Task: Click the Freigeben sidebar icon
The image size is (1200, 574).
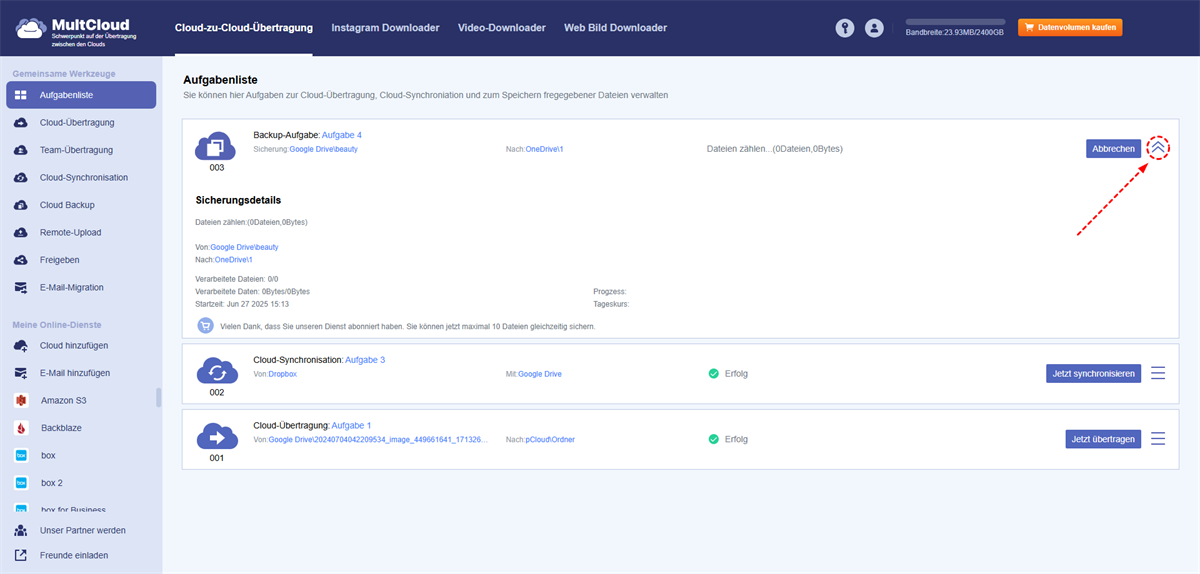Action: (x=21, y=260)
